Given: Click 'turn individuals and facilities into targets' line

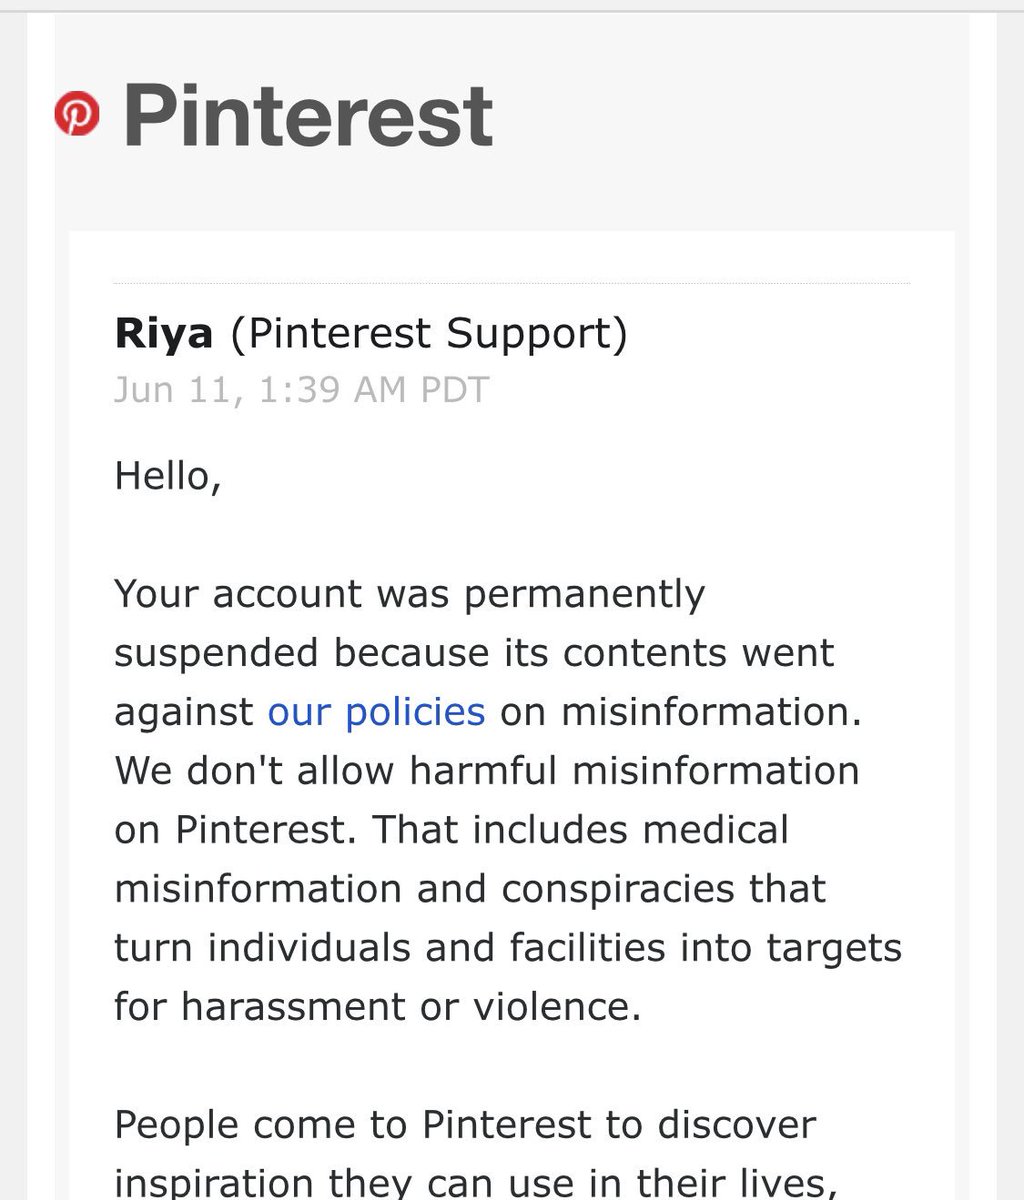Looking at the screenshot, I should point(508,948).
